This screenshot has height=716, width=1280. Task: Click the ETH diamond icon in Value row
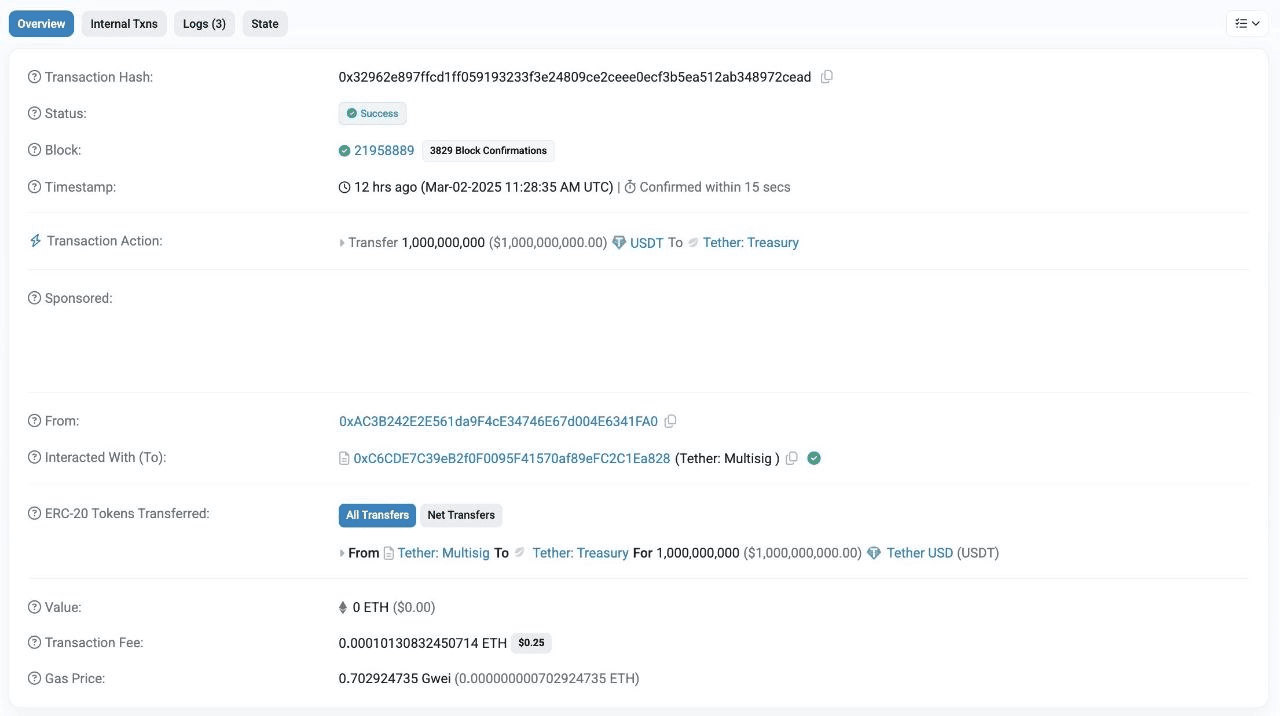[344, 607]
